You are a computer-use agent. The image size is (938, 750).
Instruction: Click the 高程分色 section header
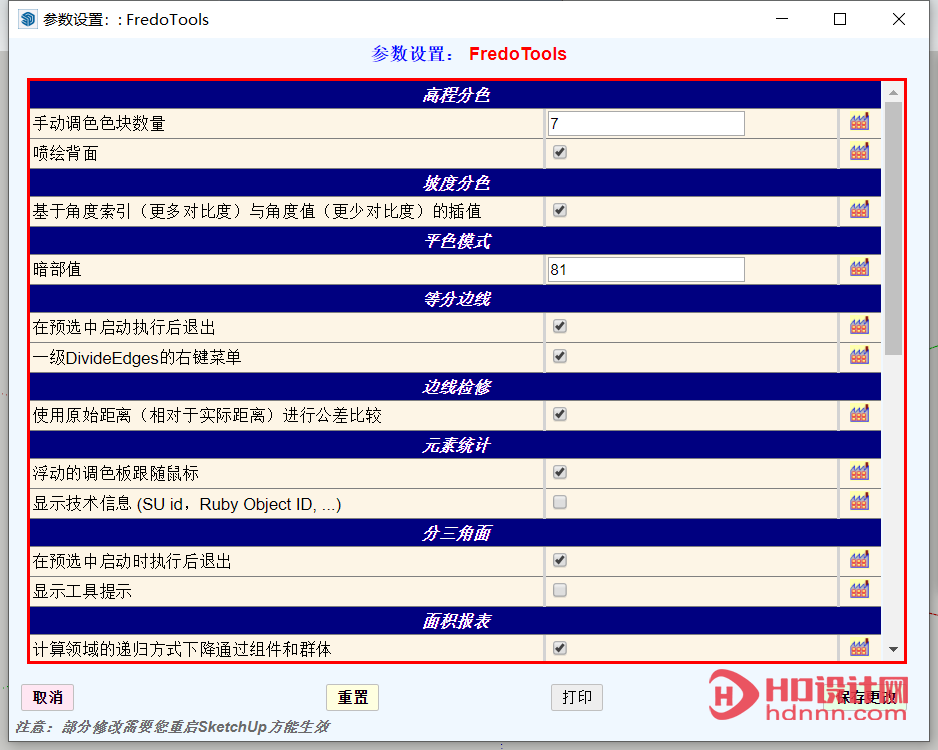point(455,94)
